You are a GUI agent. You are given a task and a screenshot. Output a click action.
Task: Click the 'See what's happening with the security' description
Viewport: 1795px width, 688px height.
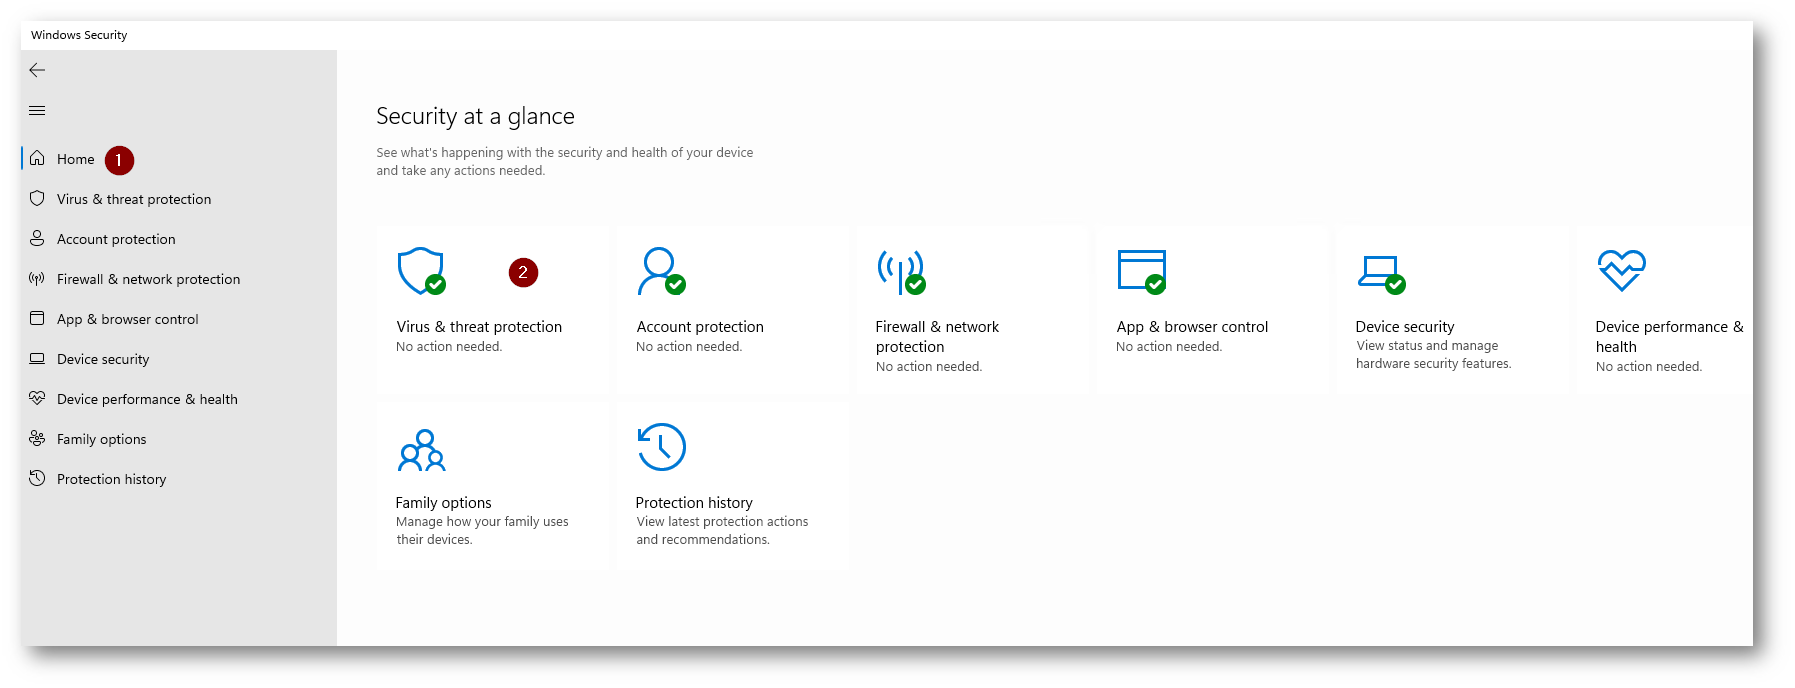point(565,162)
